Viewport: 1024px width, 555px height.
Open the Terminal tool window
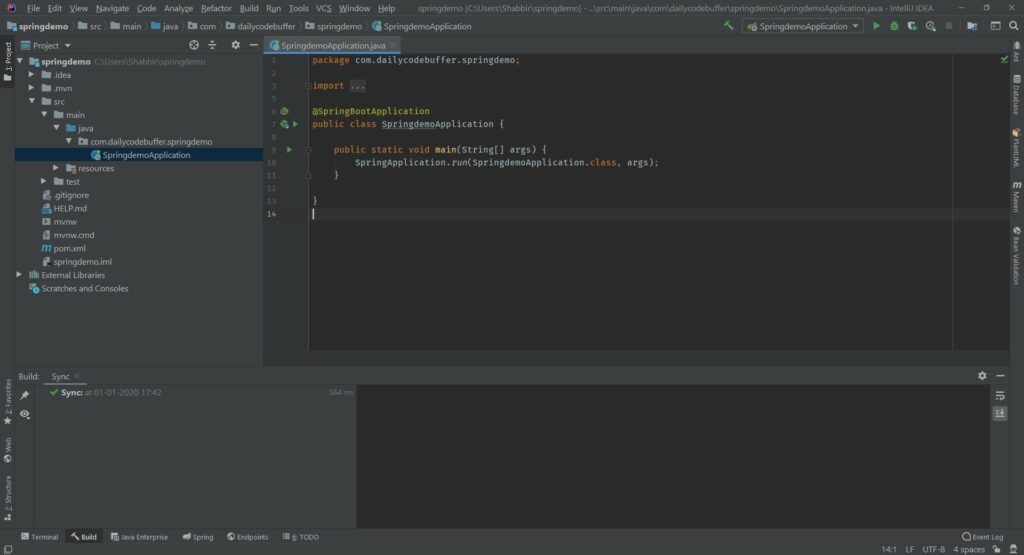[x=40, y=537]
